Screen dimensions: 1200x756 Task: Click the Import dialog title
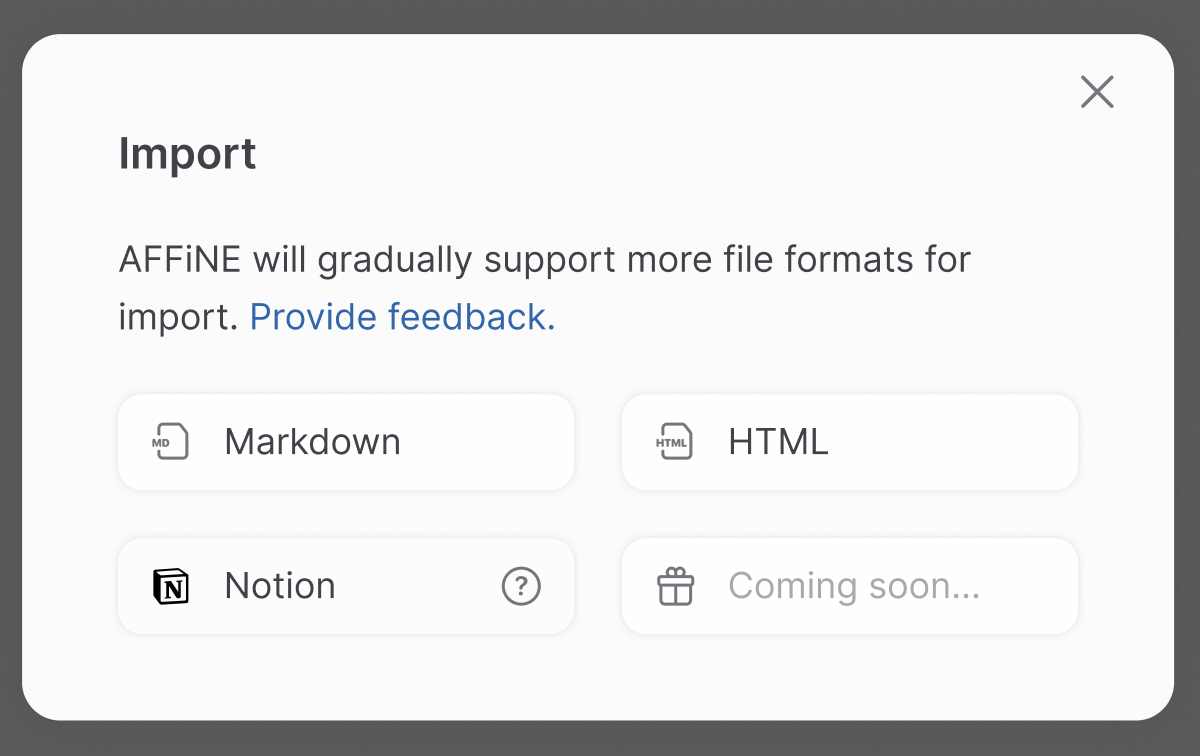[x=188, y=153]
